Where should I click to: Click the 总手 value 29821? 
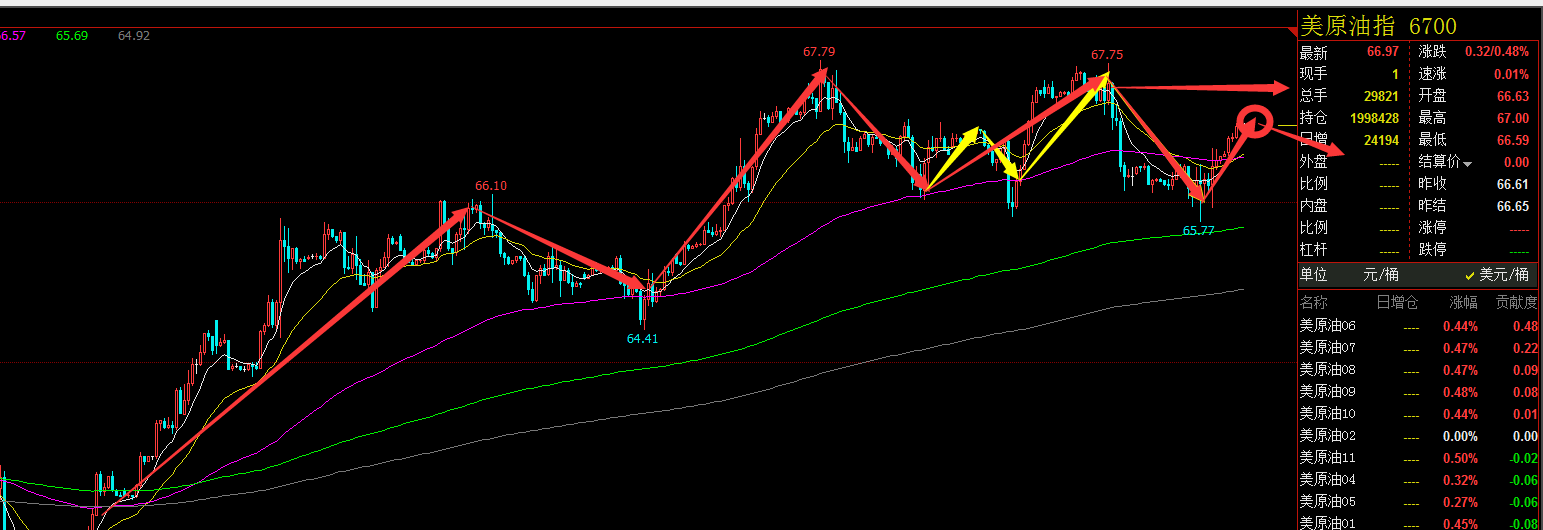1381,96
